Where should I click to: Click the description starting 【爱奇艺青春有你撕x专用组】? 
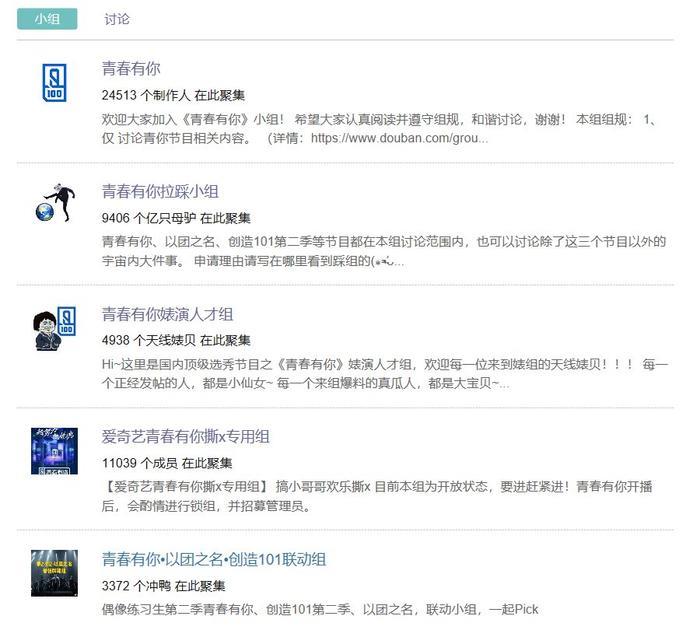[377, 496]
